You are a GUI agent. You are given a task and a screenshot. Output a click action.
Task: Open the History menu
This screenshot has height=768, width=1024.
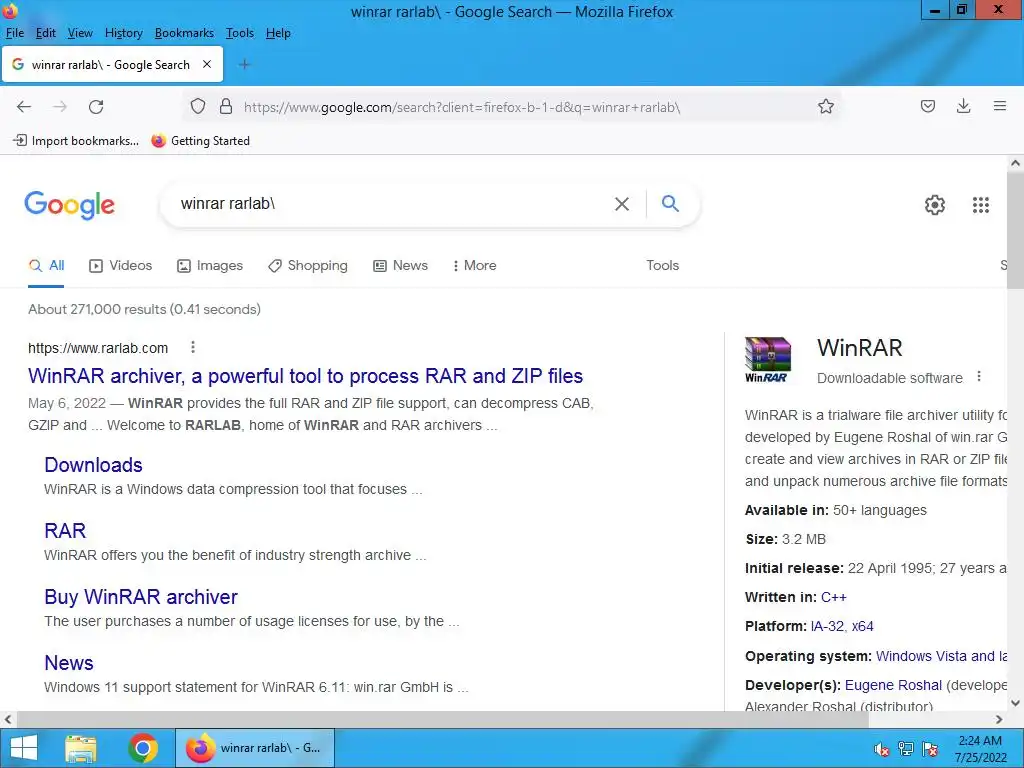pos(123,33)
